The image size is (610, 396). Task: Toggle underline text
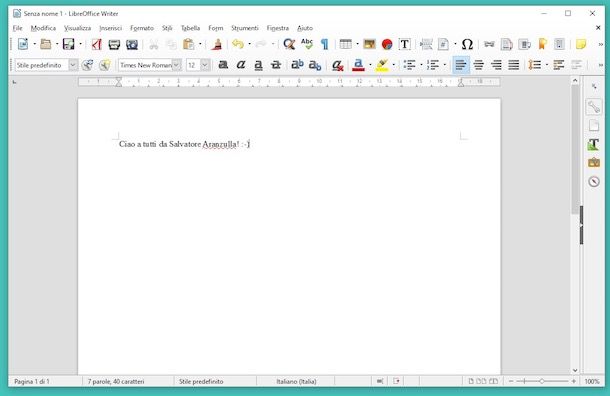click(258, 65)
